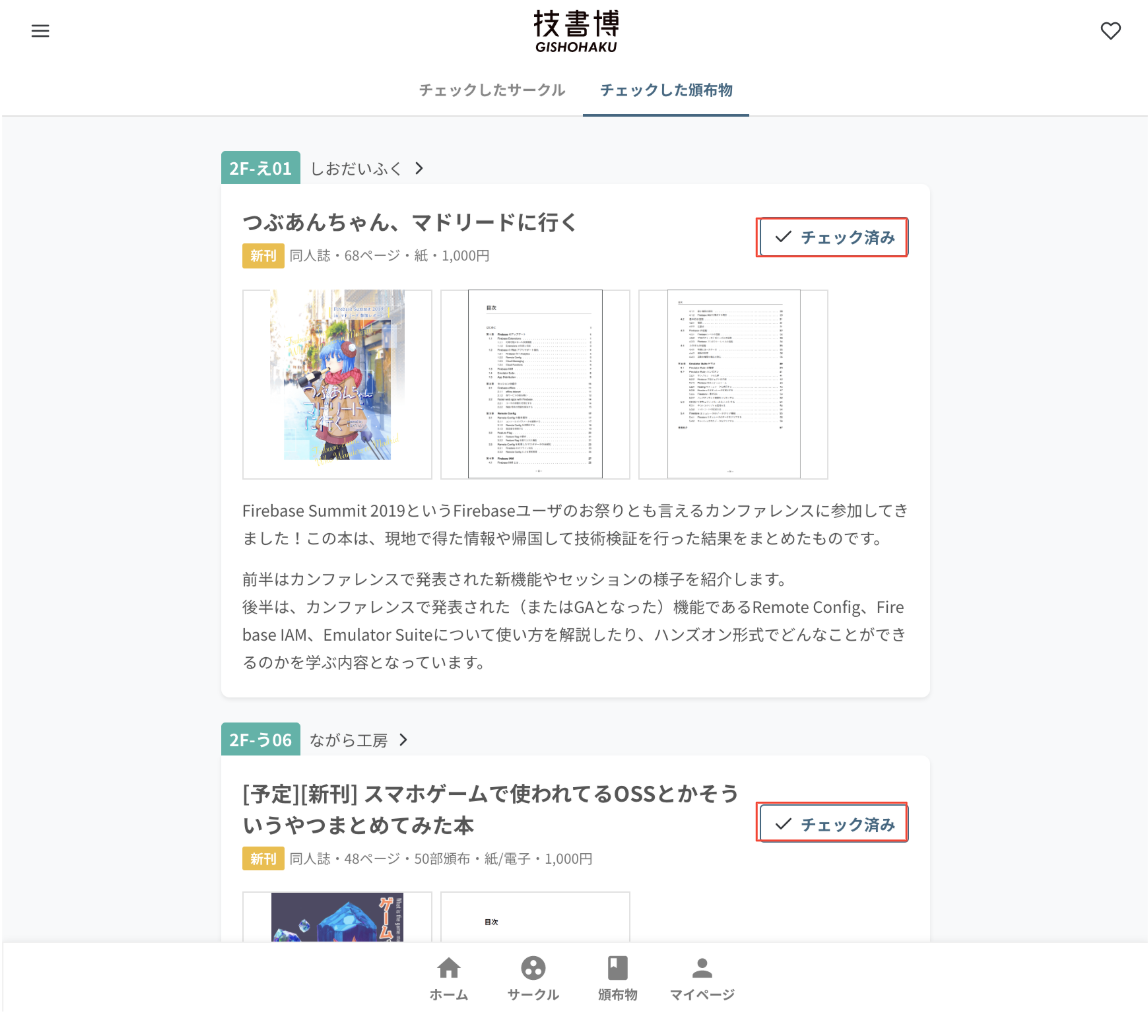Open the つぶあんちゃん、マドリードに行く title
The width and height of the screenshot is (1148, 1018).
tap(410, 222)
